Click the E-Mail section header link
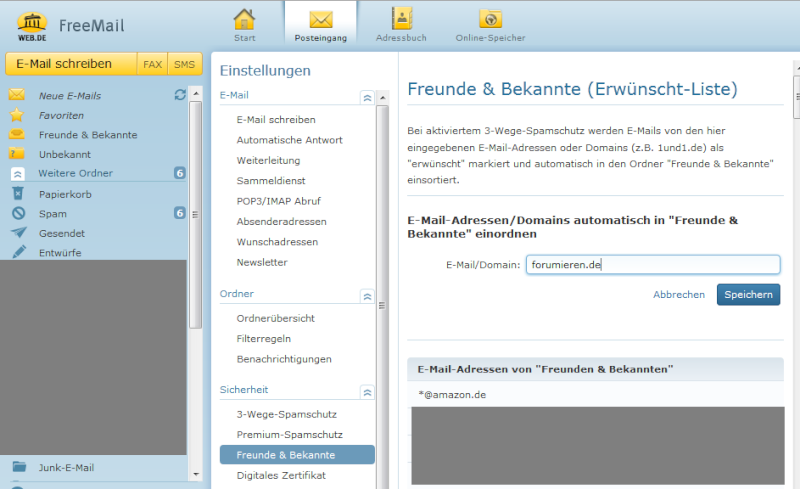 (234, 95)
